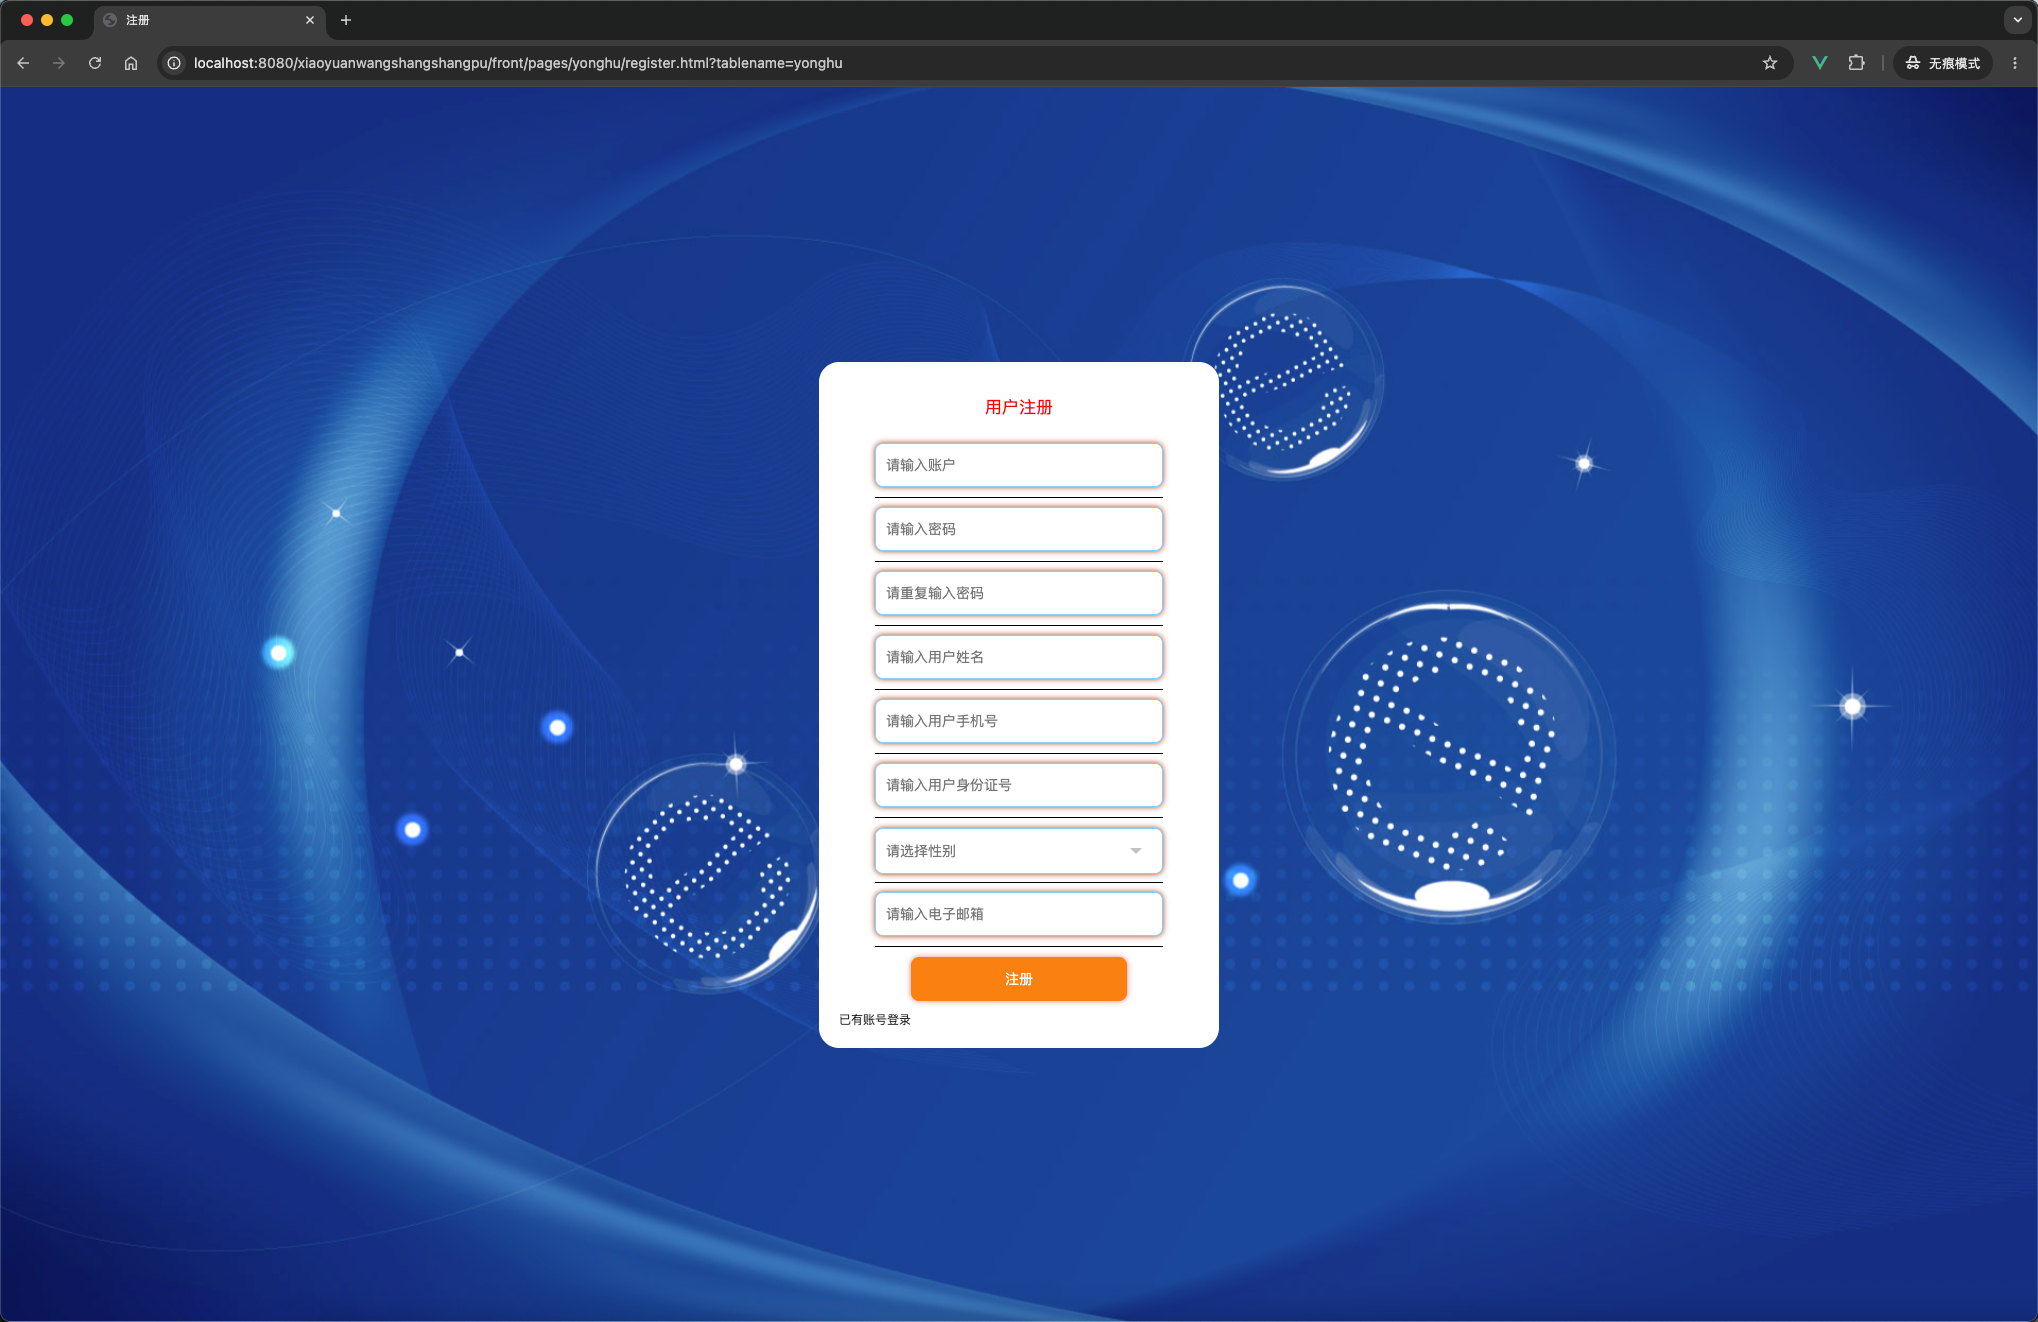Click the incognito 无痕模式 indicator
The height and width of the screenshot is (1322, 2038).
[x=1943, y=63]
